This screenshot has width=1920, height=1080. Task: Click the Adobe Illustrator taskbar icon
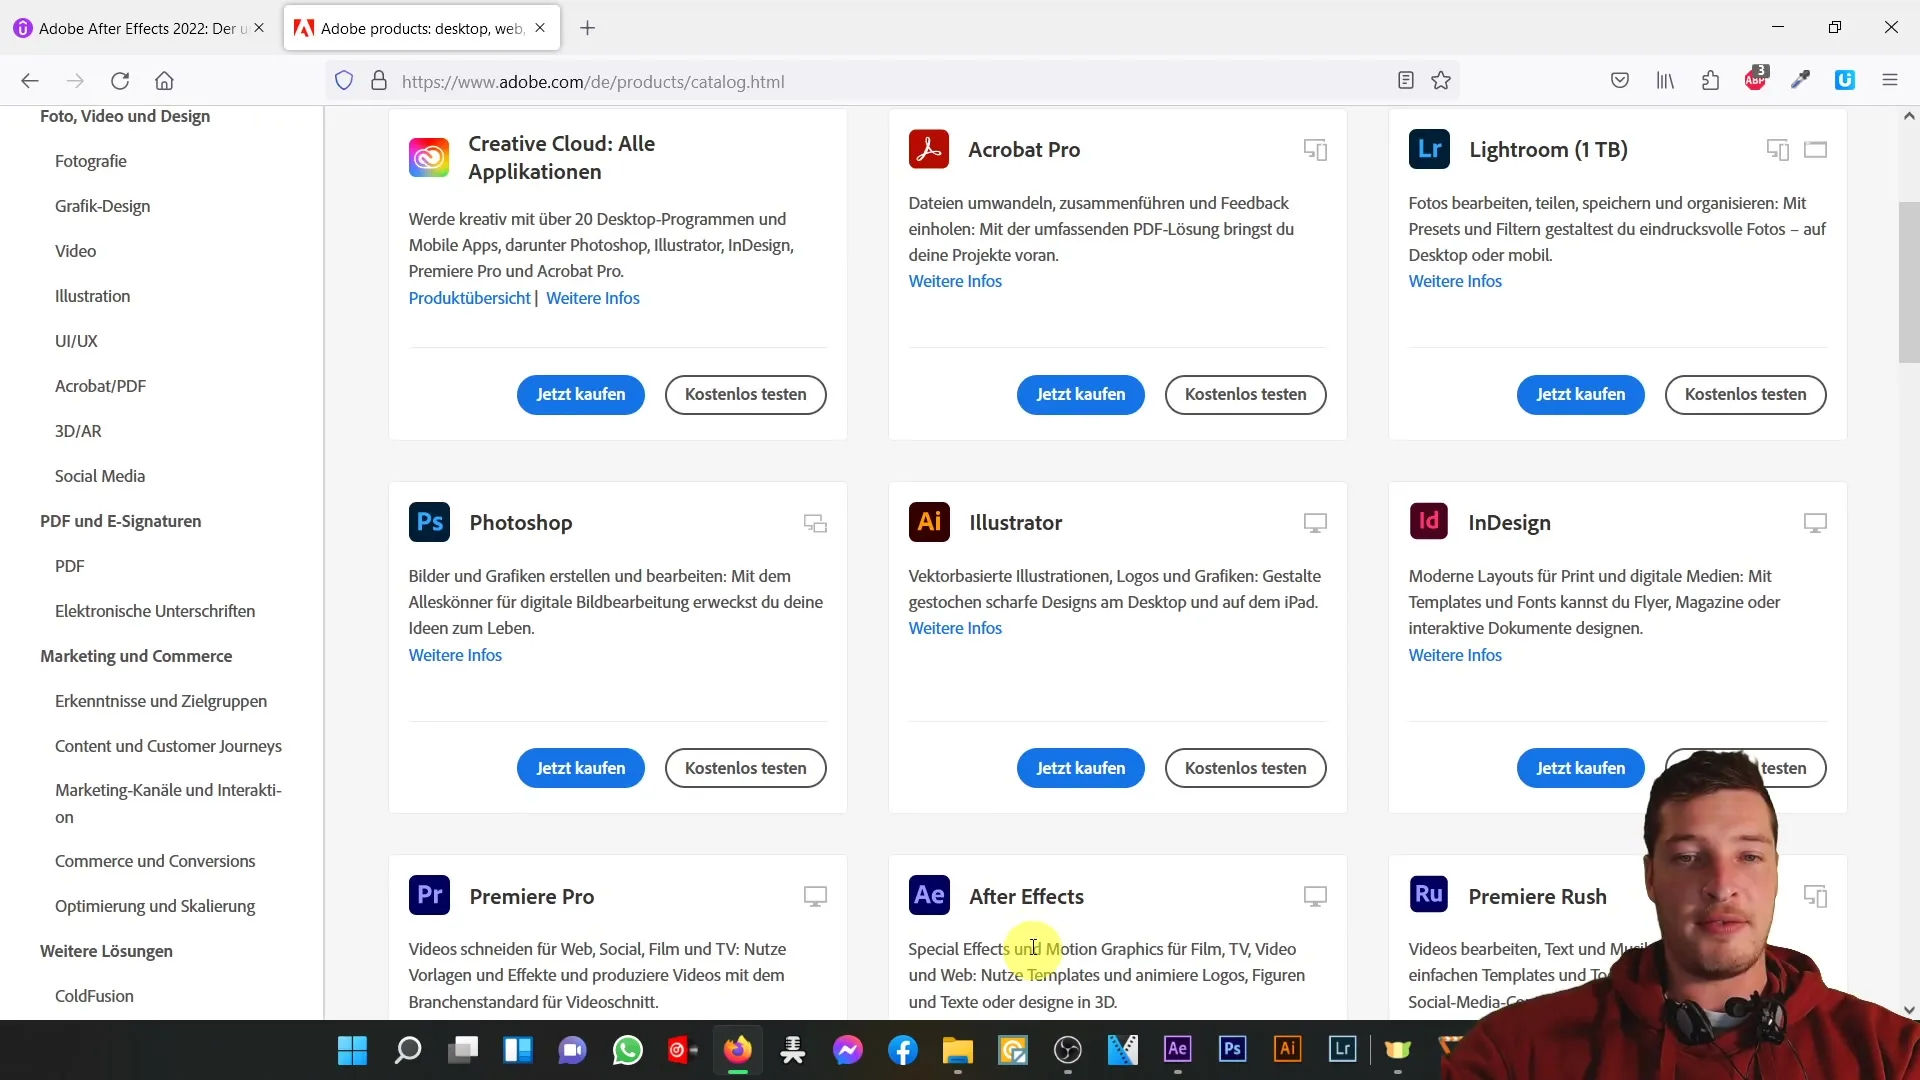(x=1288, y=1051)
